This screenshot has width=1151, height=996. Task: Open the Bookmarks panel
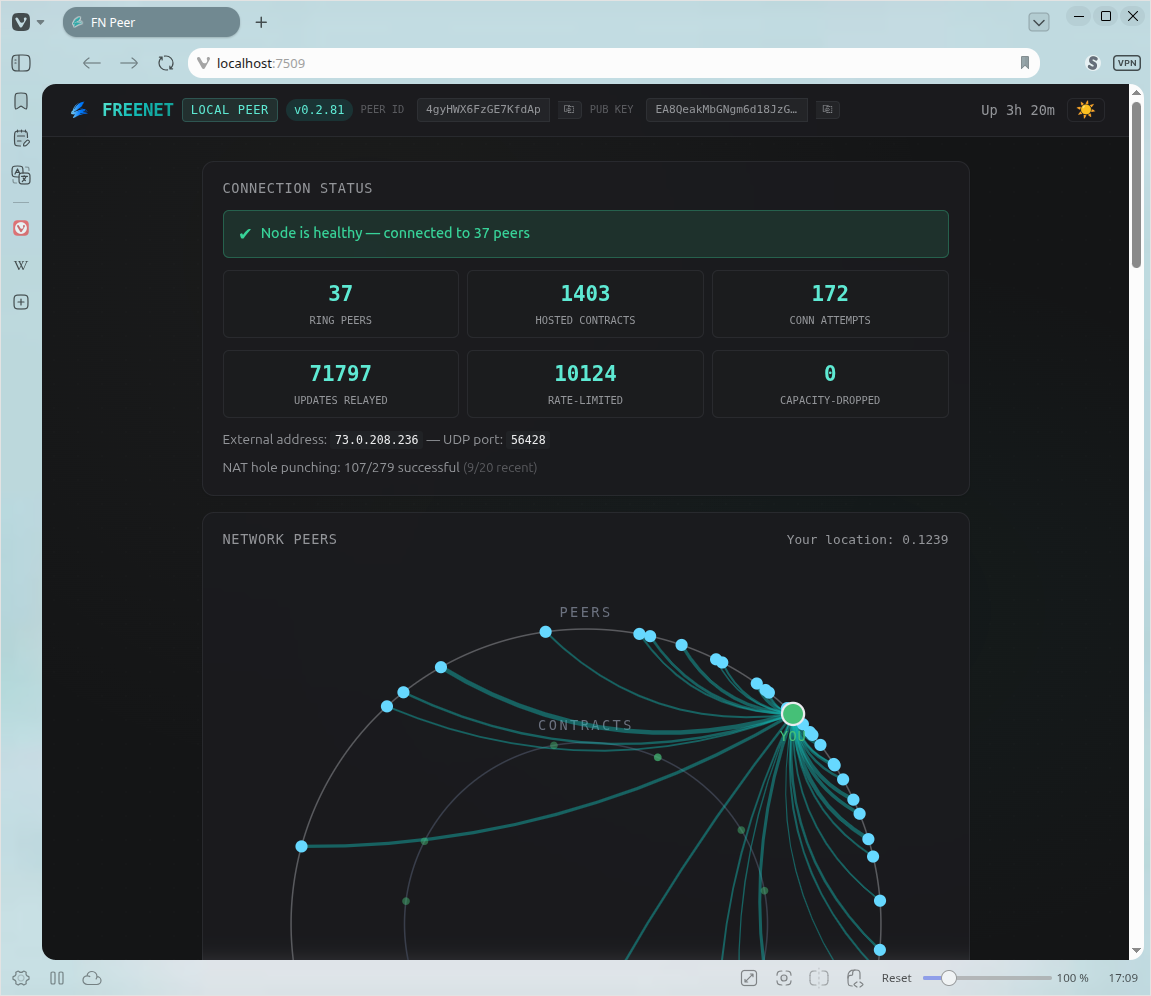click(21, 101)
